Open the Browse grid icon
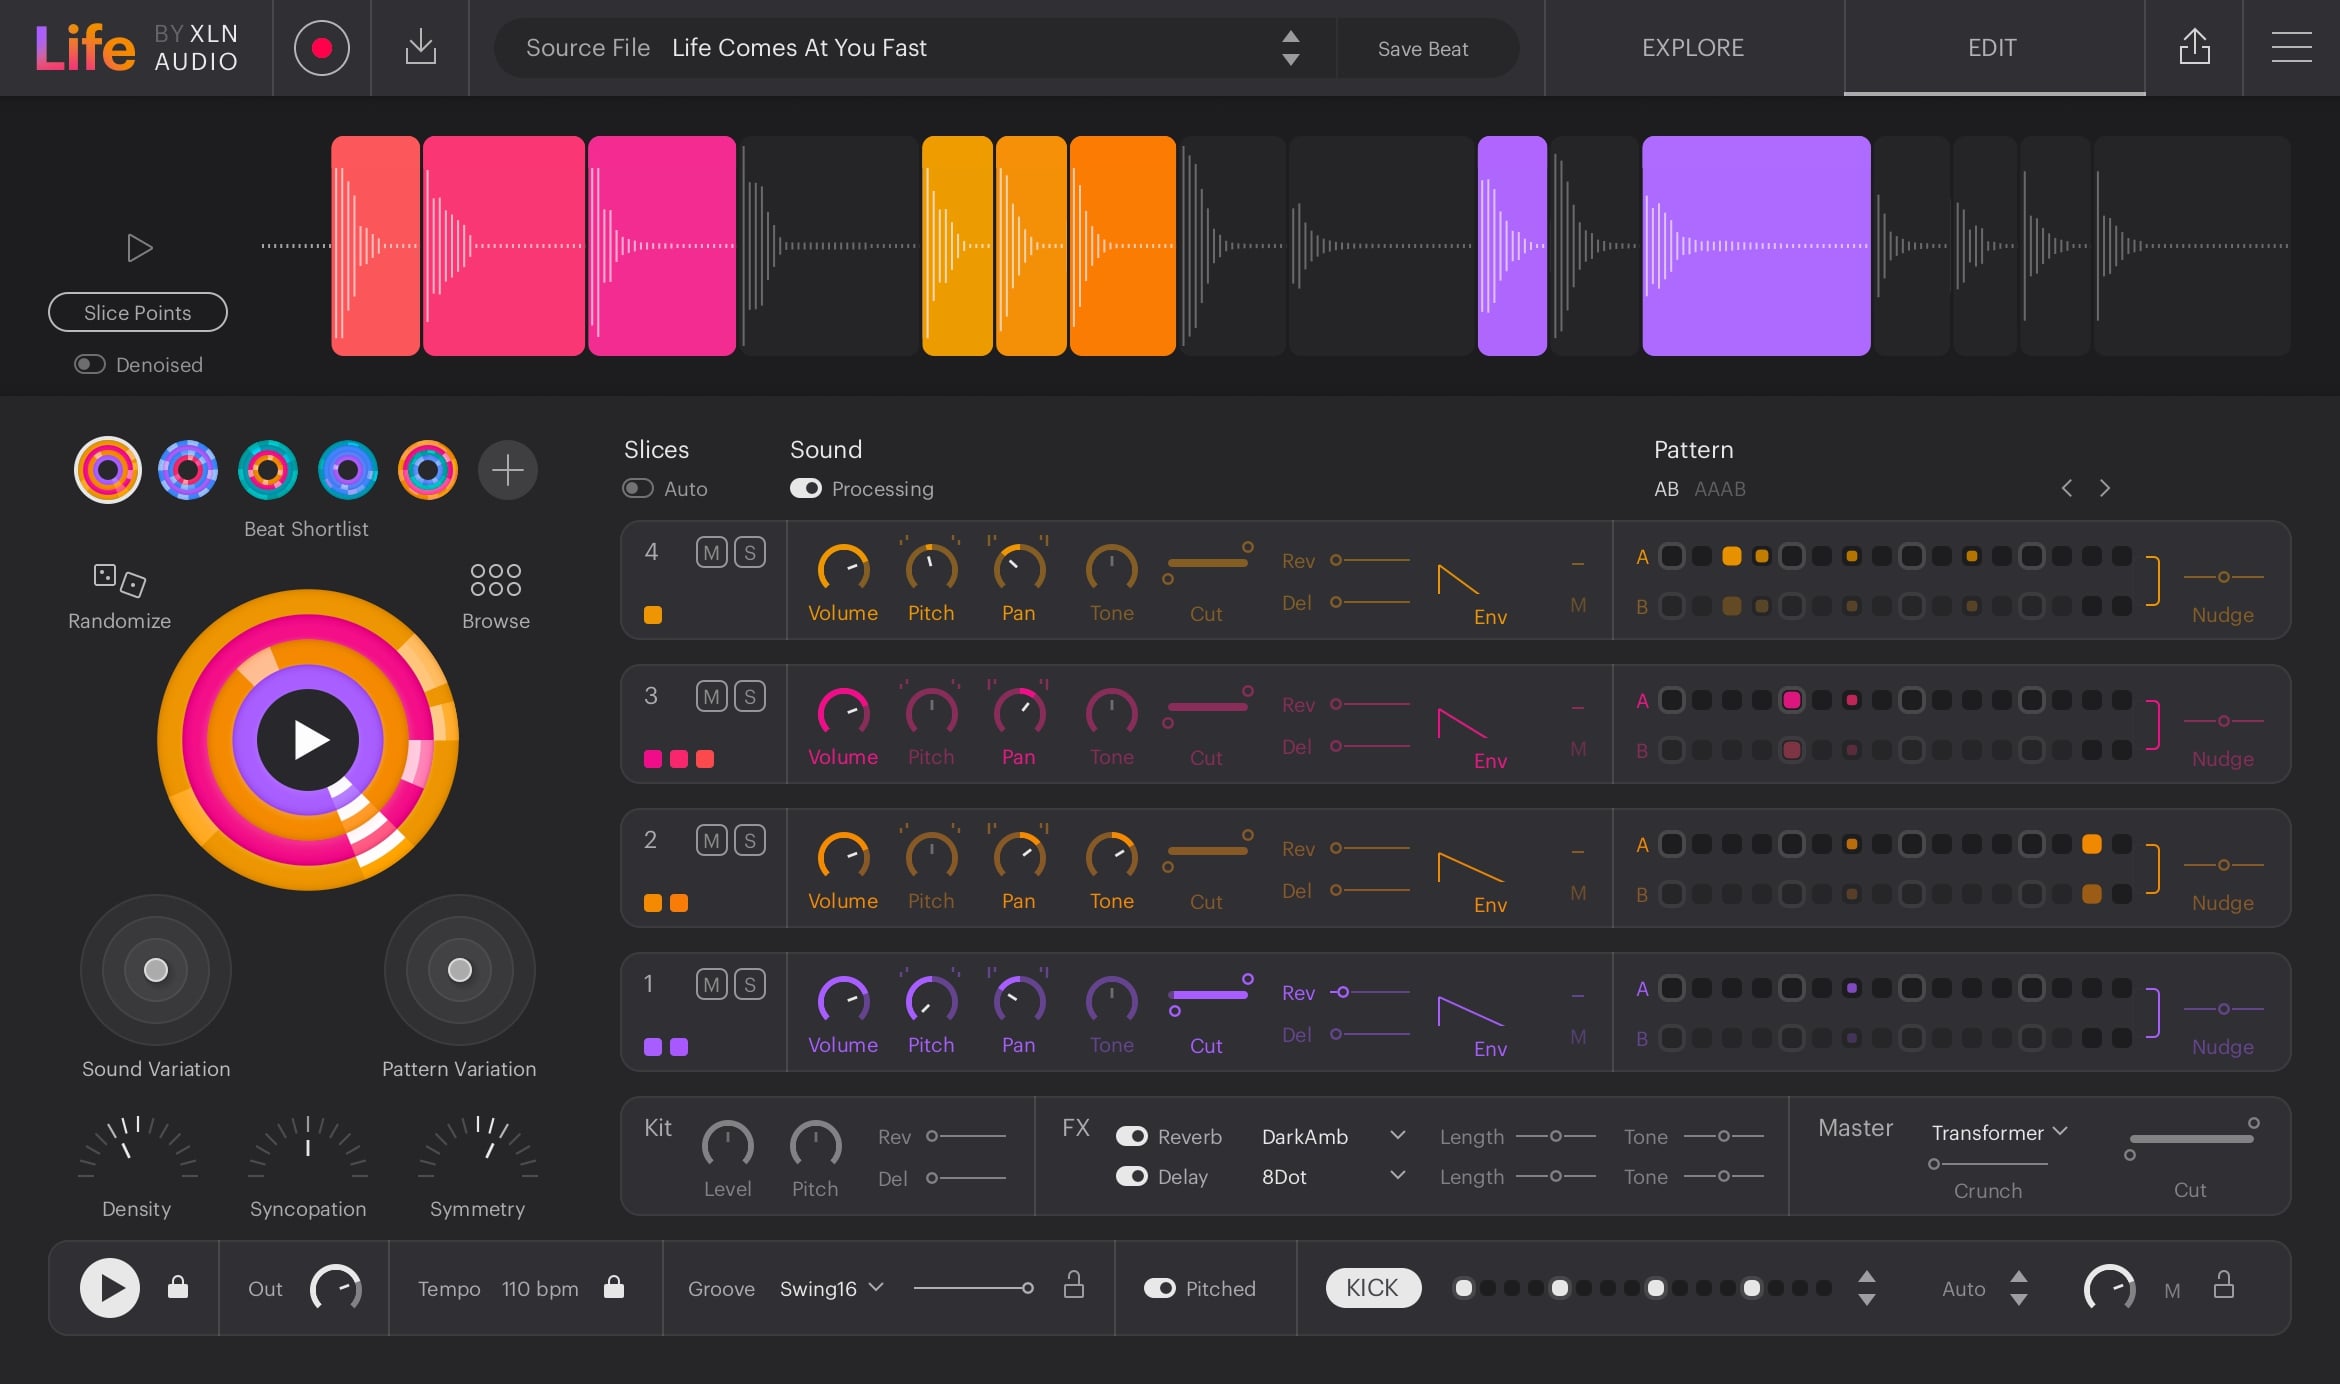The image size is (2340, 1384). point(495,578)
